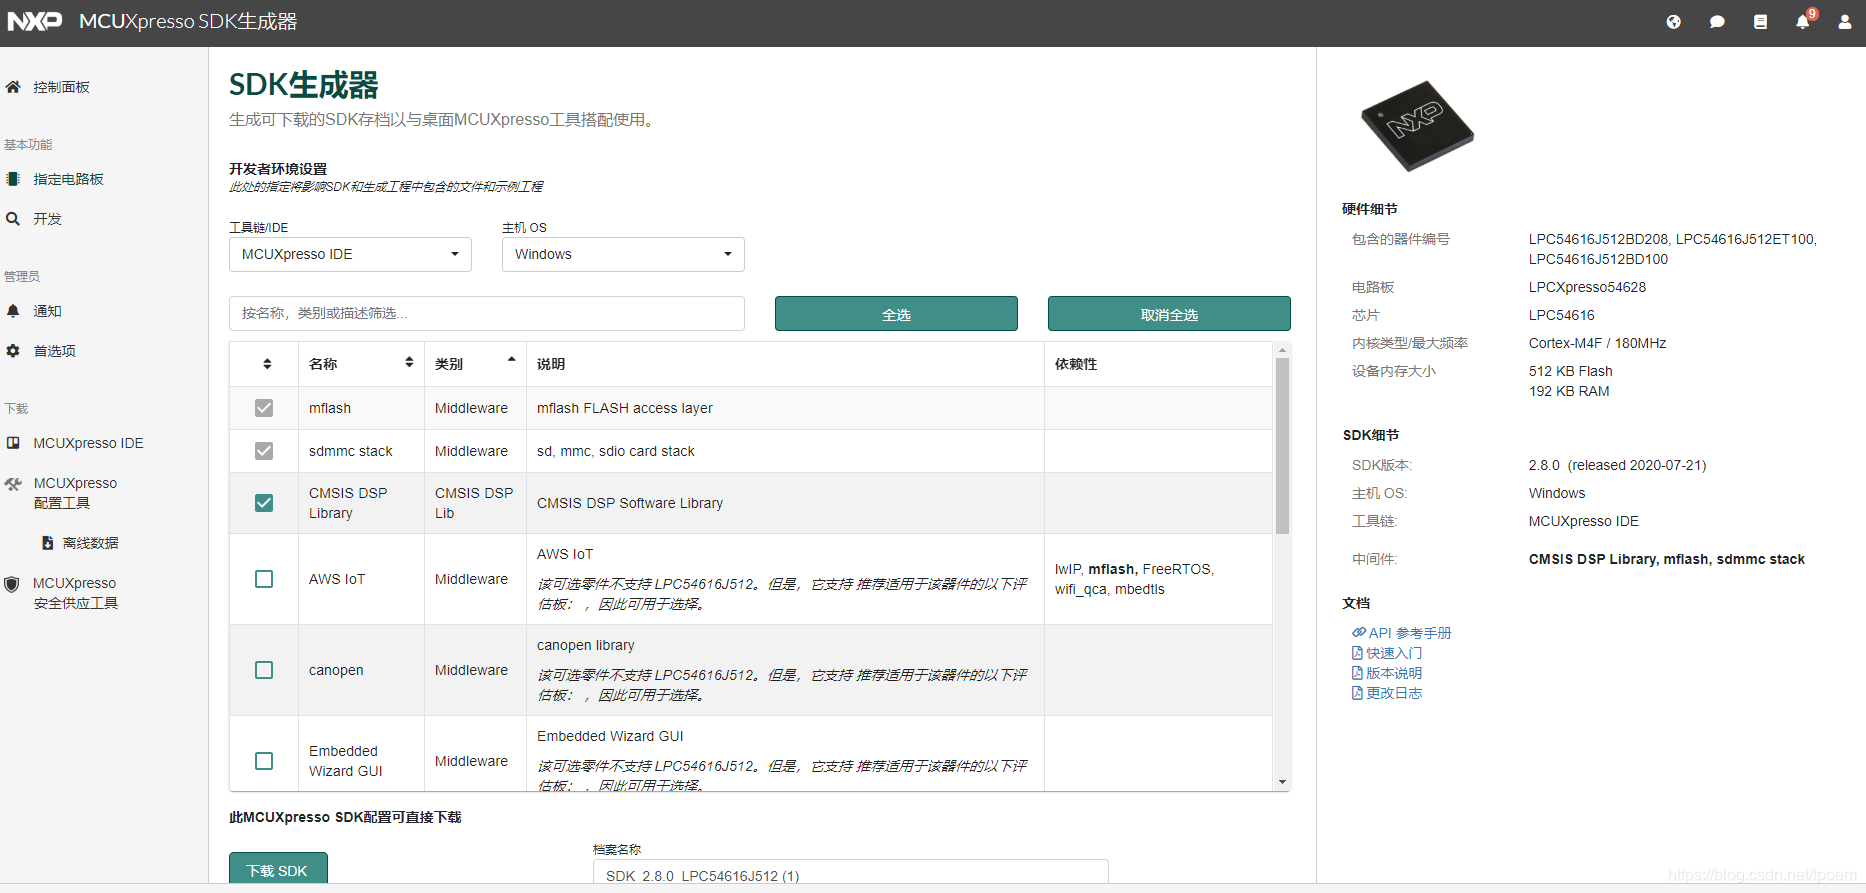This screenshot has width=1866, height=893.
Task: Click the PDF icon of 更改日志
Action: click(x=1357, y=693)
